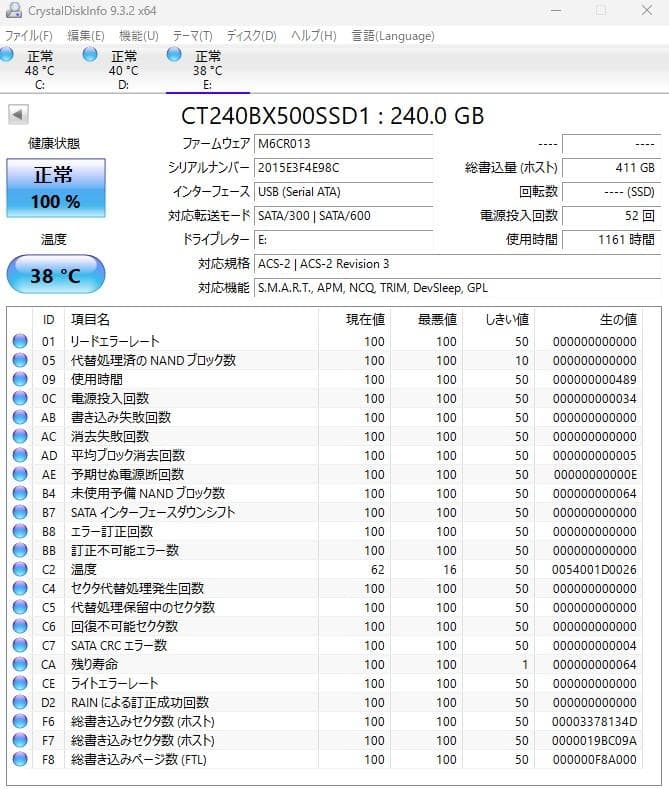This screenshot has height=789, width=669.
Task: Click status orb for C7 SATA CRC row
Action: pos(20,645)
